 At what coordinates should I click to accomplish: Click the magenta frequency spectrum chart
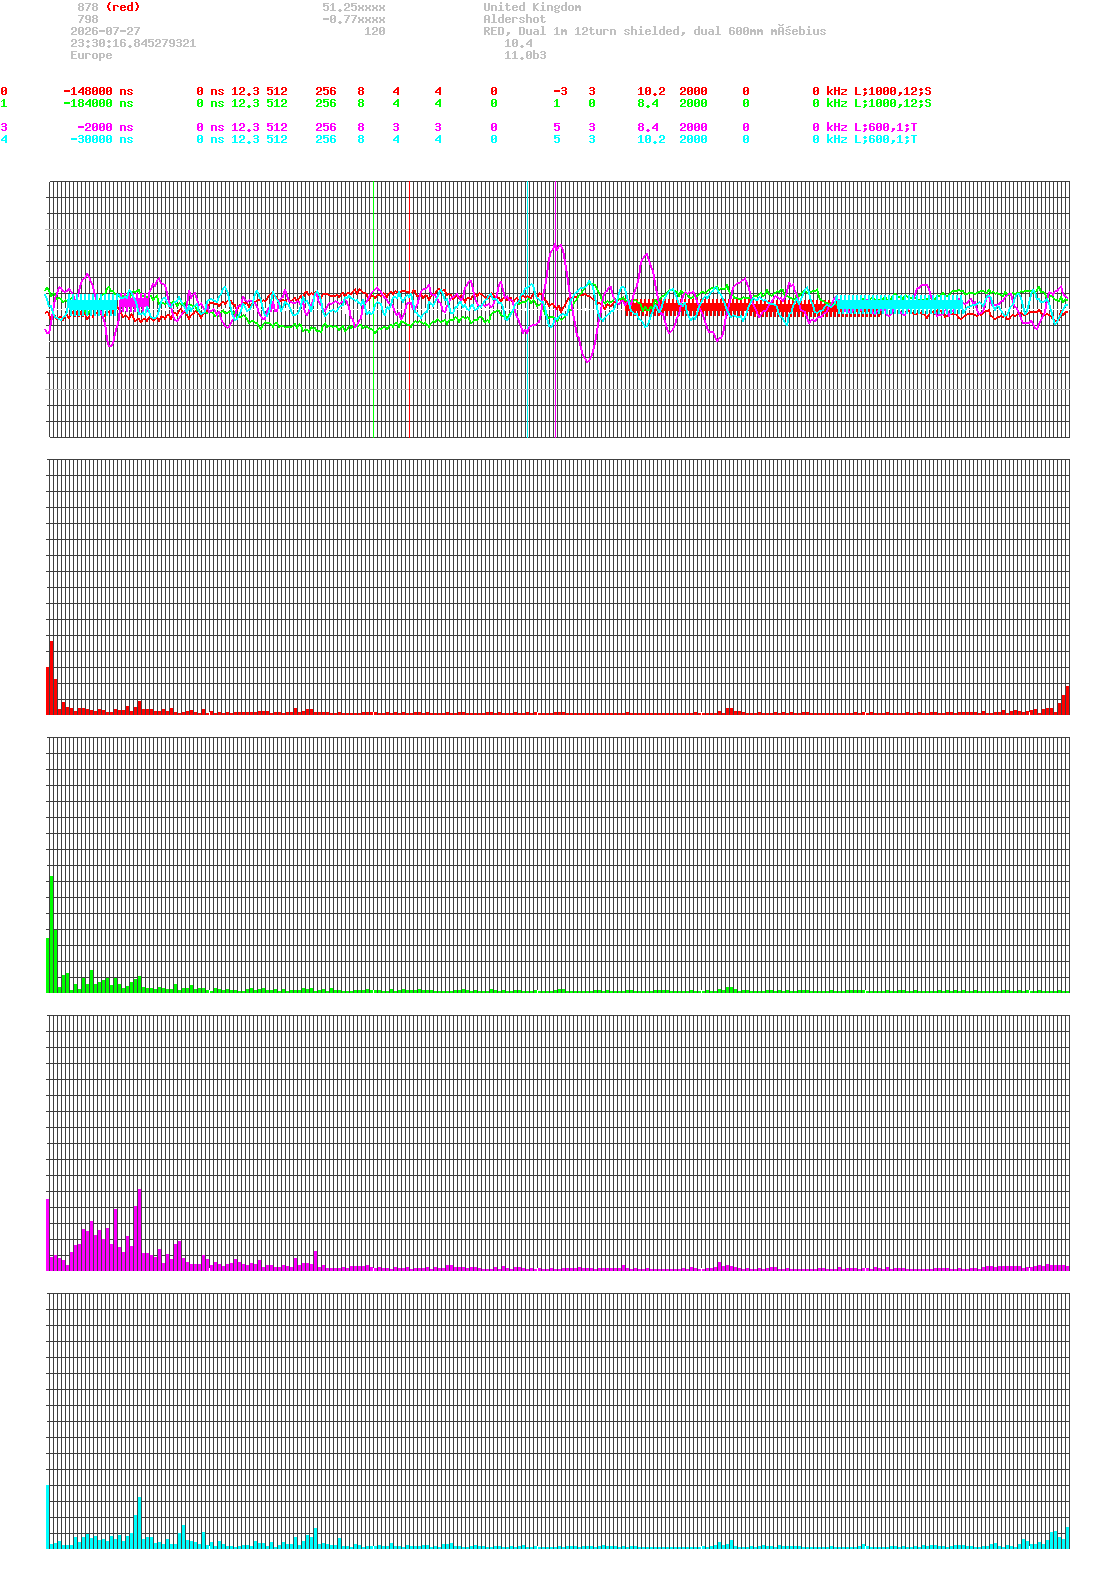pos(558,1143)
